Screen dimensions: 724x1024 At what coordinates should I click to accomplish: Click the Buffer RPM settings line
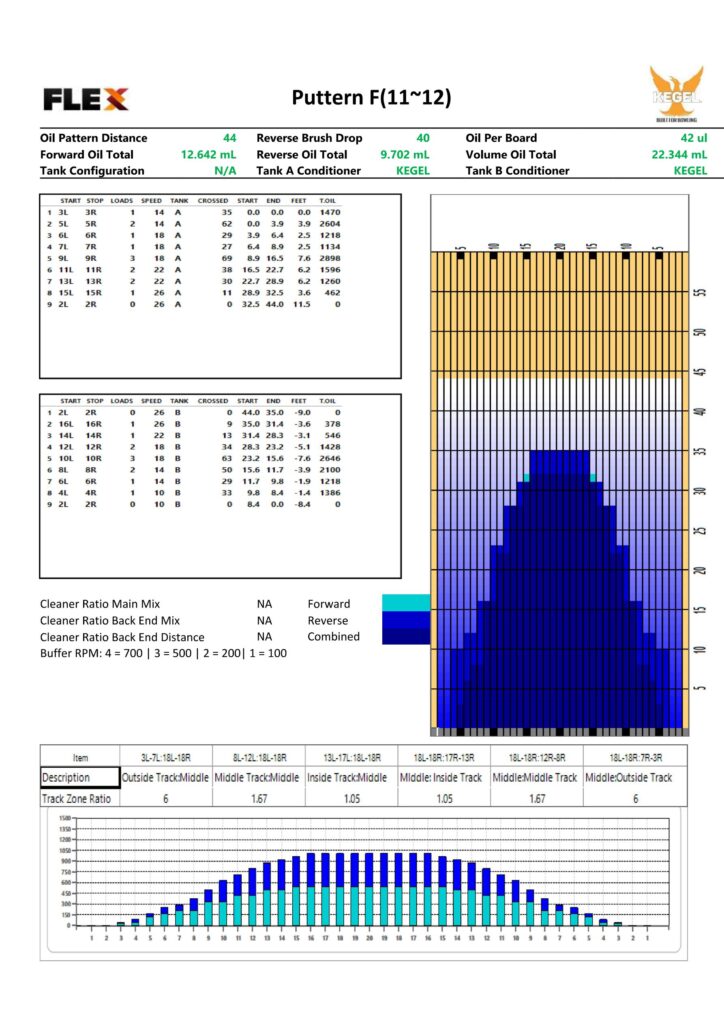coord(163,653)
